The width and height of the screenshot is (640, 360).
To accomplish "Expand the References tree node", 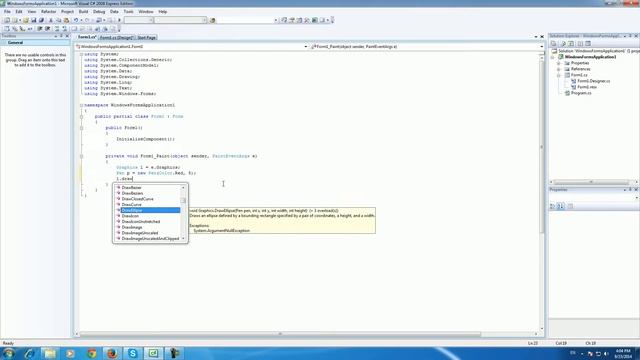I will tap(559, 69).
